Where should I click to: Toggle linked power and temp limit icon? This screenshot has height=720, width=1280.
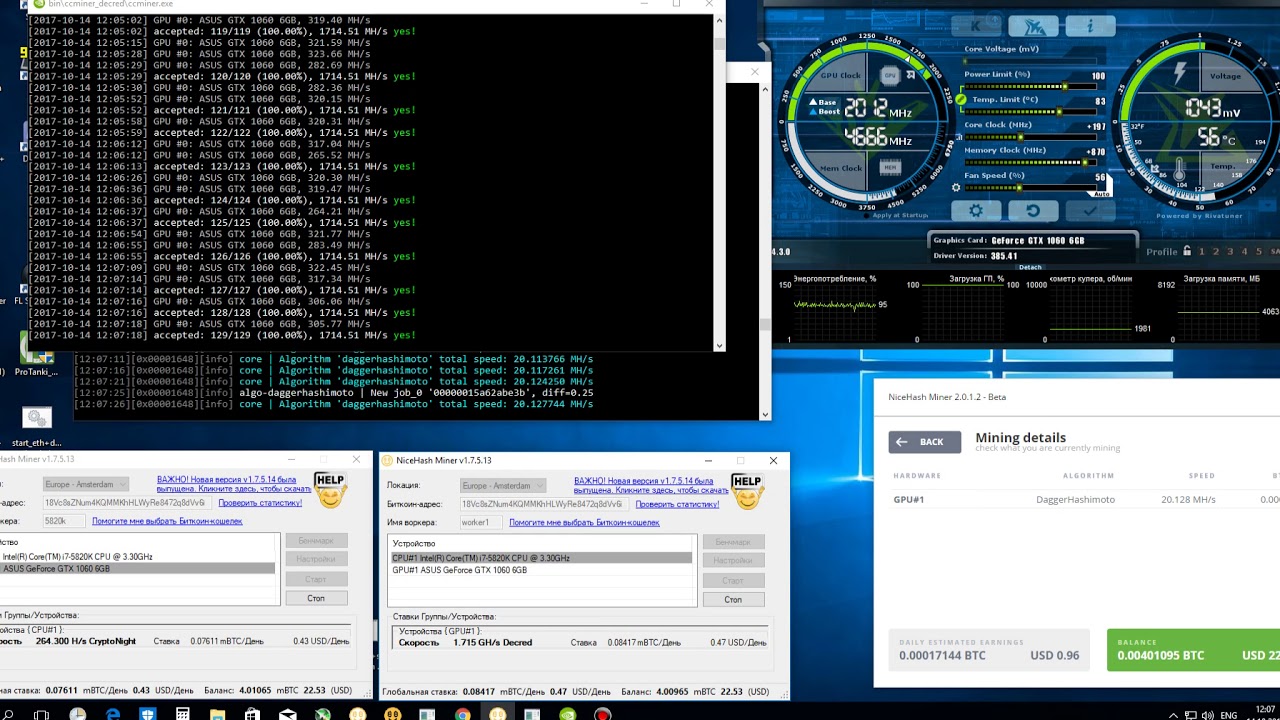click(x=962, y=99)
